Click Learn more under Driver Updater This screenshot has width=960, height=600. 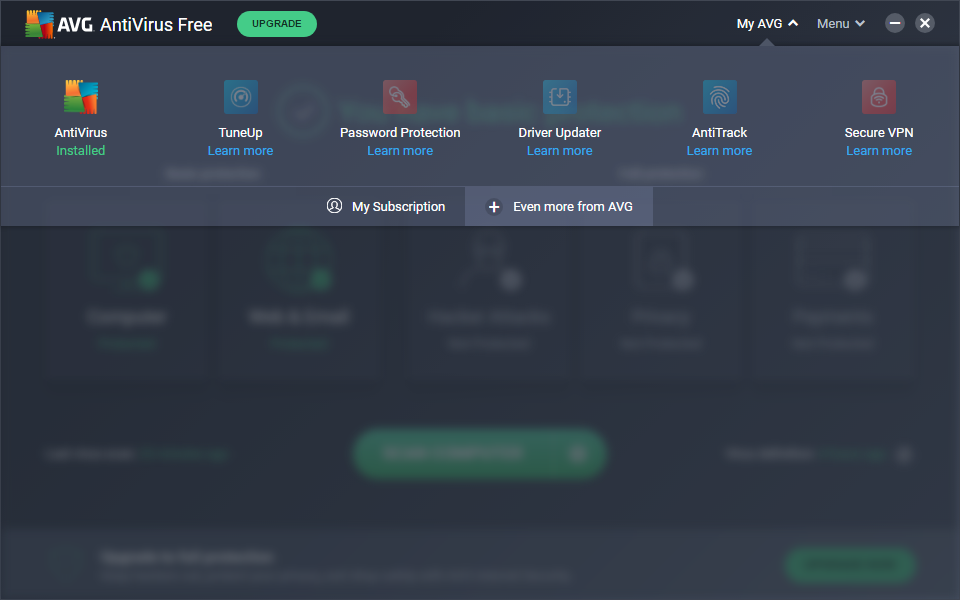[560, 151]
